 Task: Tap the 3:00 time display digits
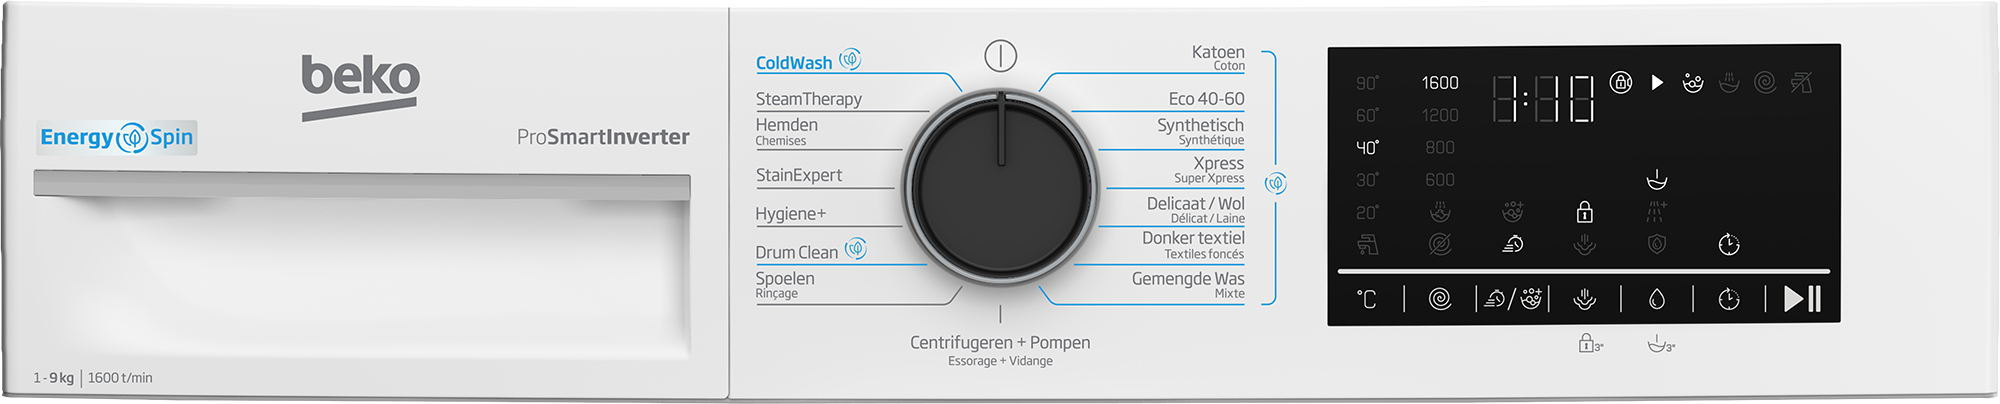(1543, 98)
